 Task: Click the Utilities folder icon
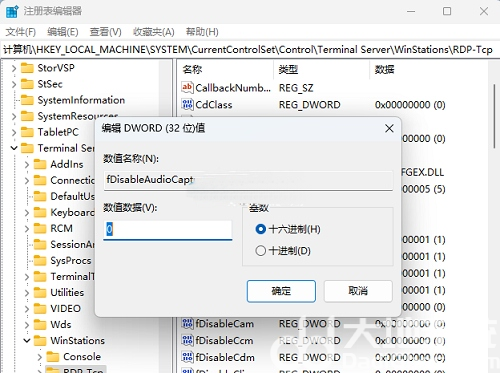tap(40, 292)
